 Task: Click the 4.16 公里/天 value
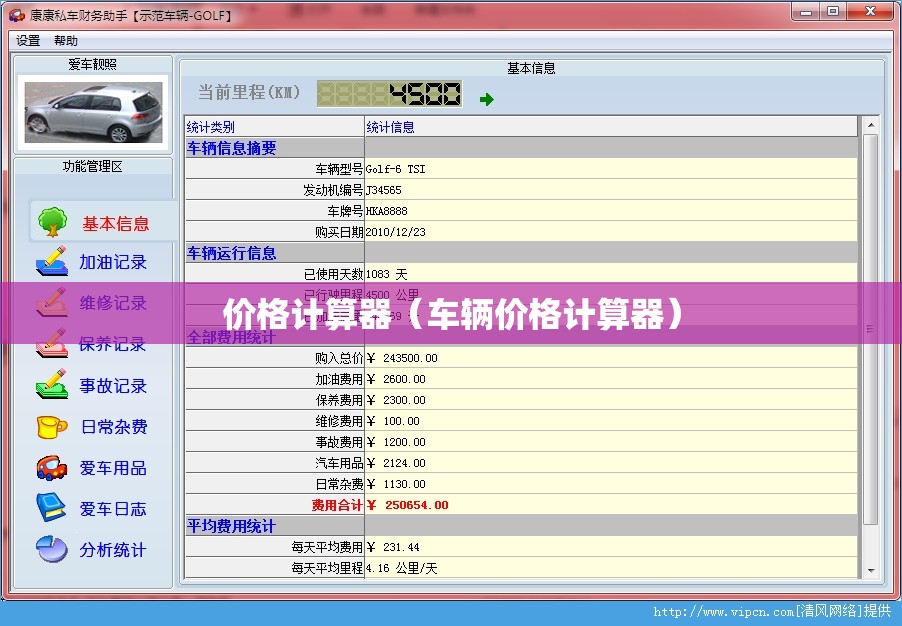(402, 568)
